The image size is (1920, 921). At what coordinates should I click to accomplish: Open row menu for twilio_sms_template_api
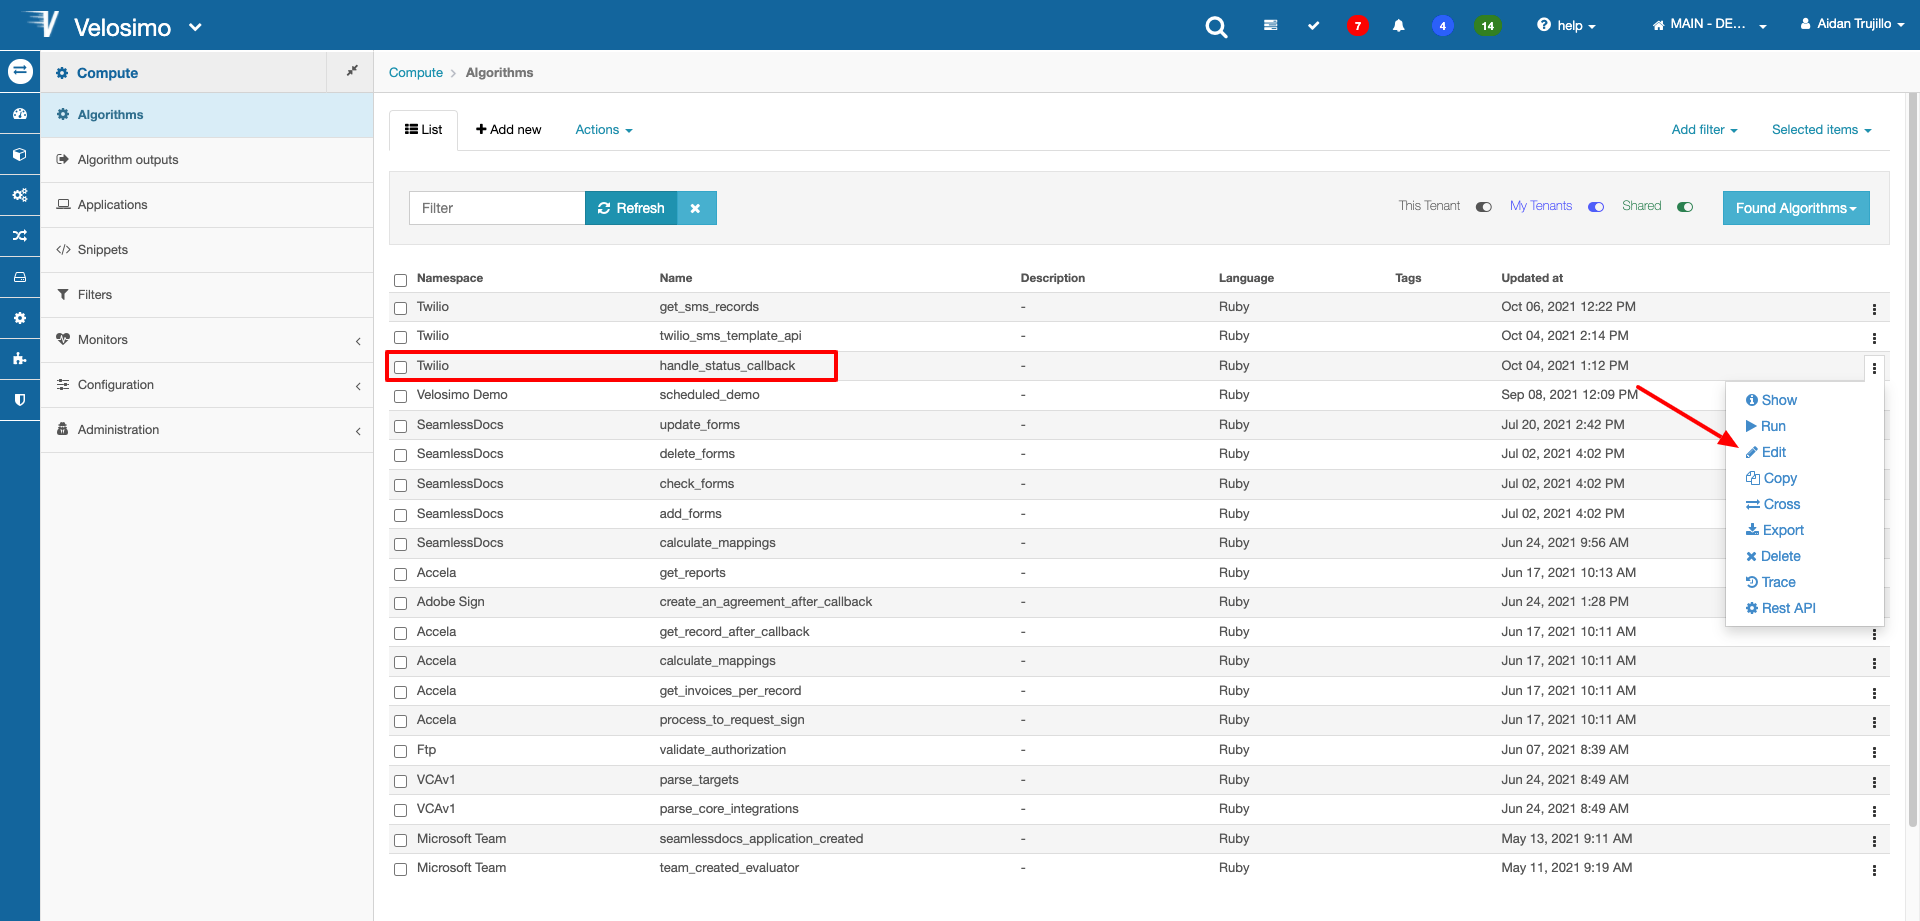(1874, 338)
